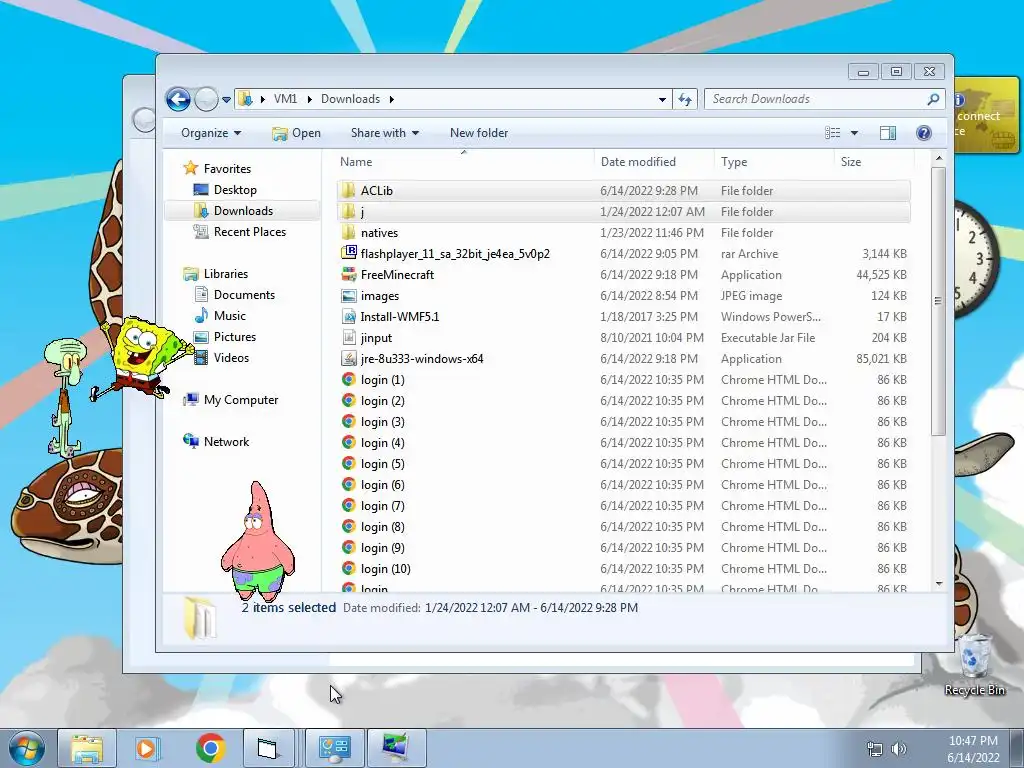Select the login (5) Chrome file icon
The width and height of the screenshot is (1024, 768).
349,463
